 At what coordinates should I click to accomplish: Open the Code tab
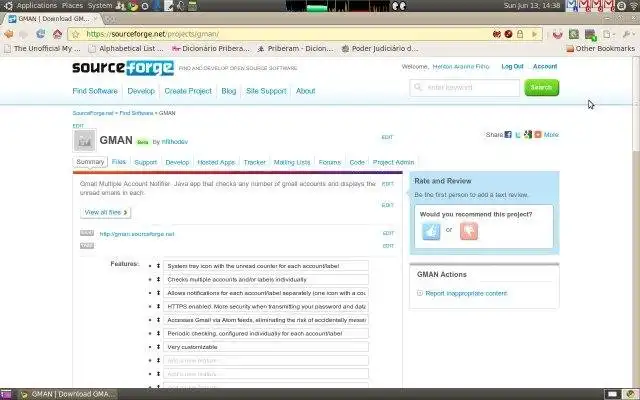pyautogui.click(x=357, y=162)
